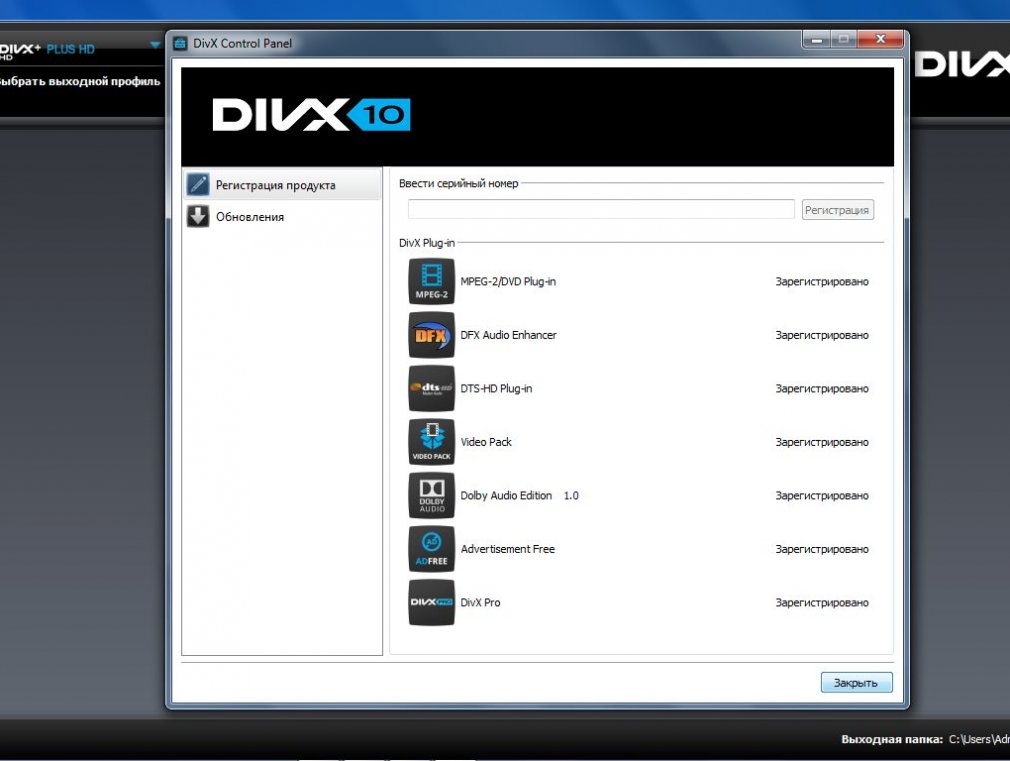Viewport: 1010px width, 761px height.
Task: Select the DFX Audio Enhancer label
Action: [x=508, y=335]
